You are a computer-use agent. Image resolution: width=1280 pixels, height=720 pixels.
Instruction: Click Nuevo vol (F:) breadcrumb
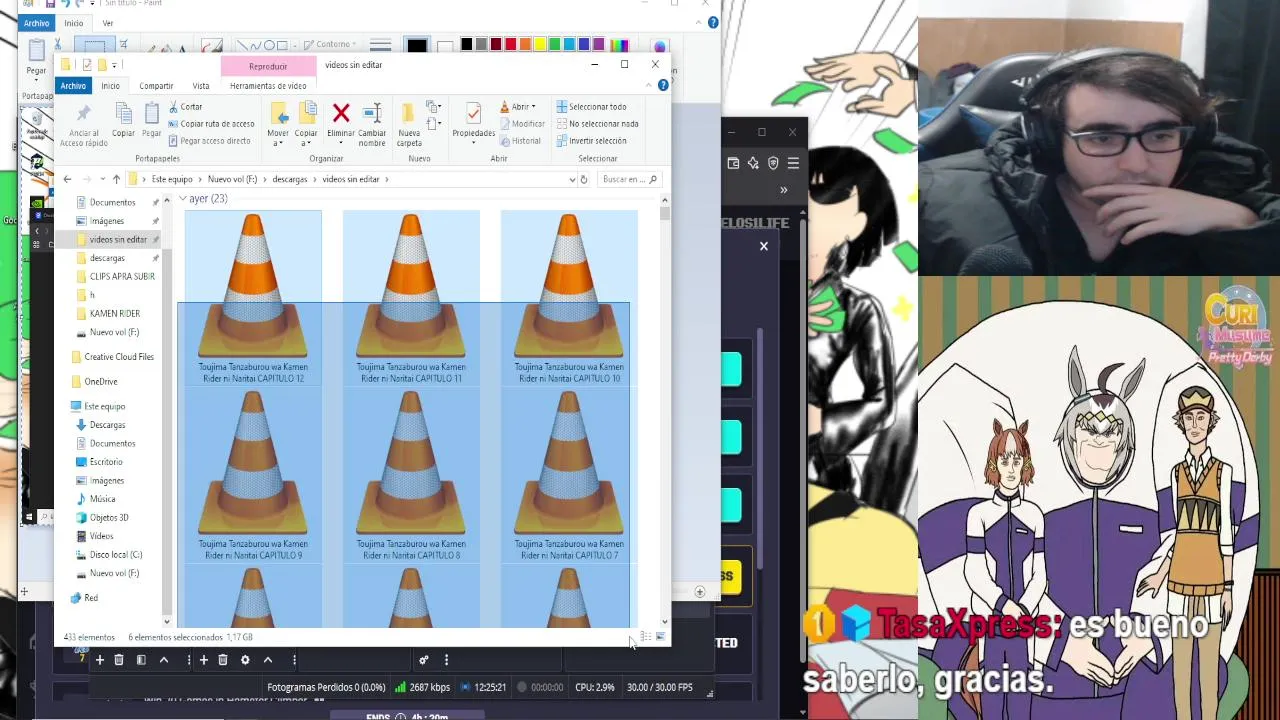point(232,179)
